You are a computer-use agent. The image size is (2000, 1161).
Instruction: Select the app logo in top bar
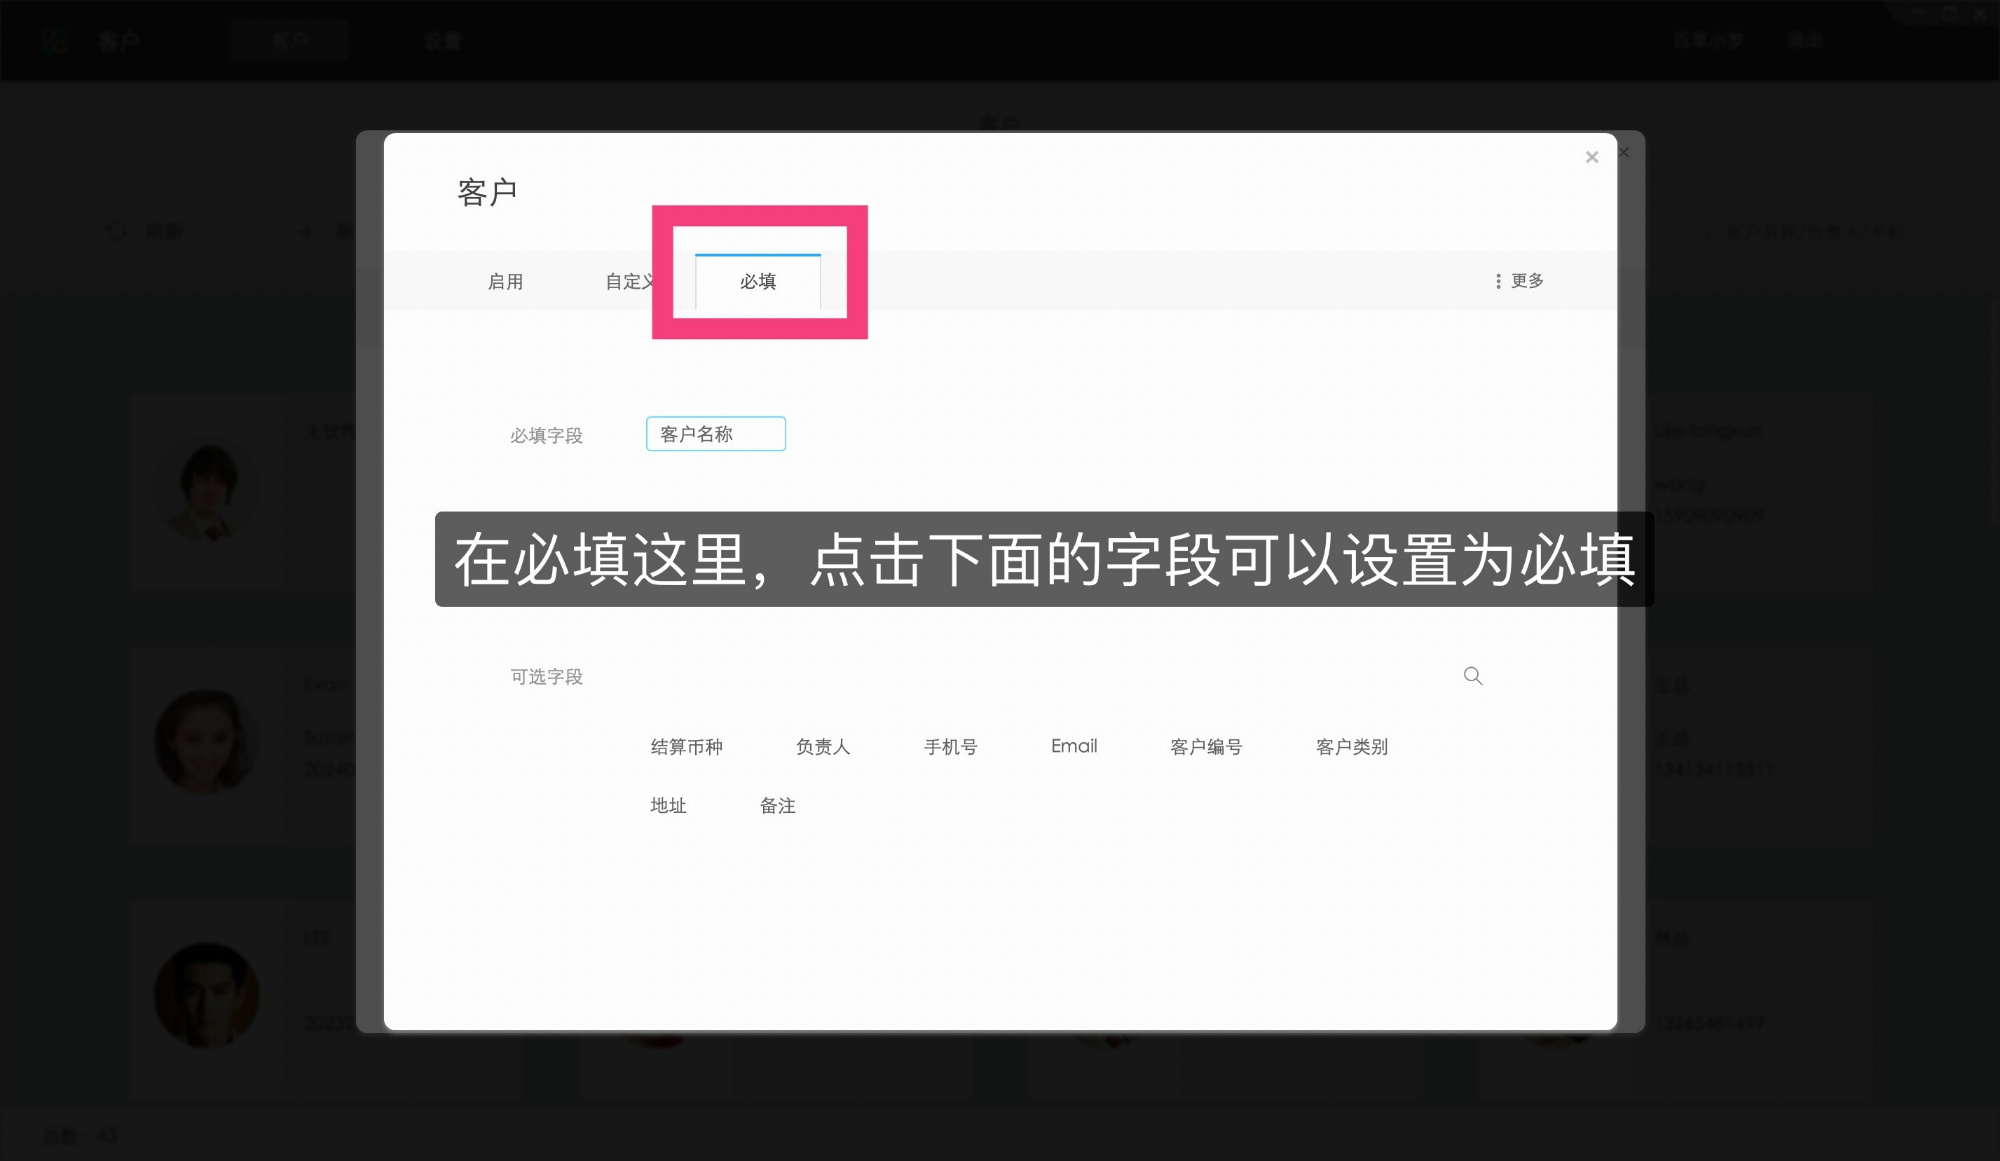55,40
